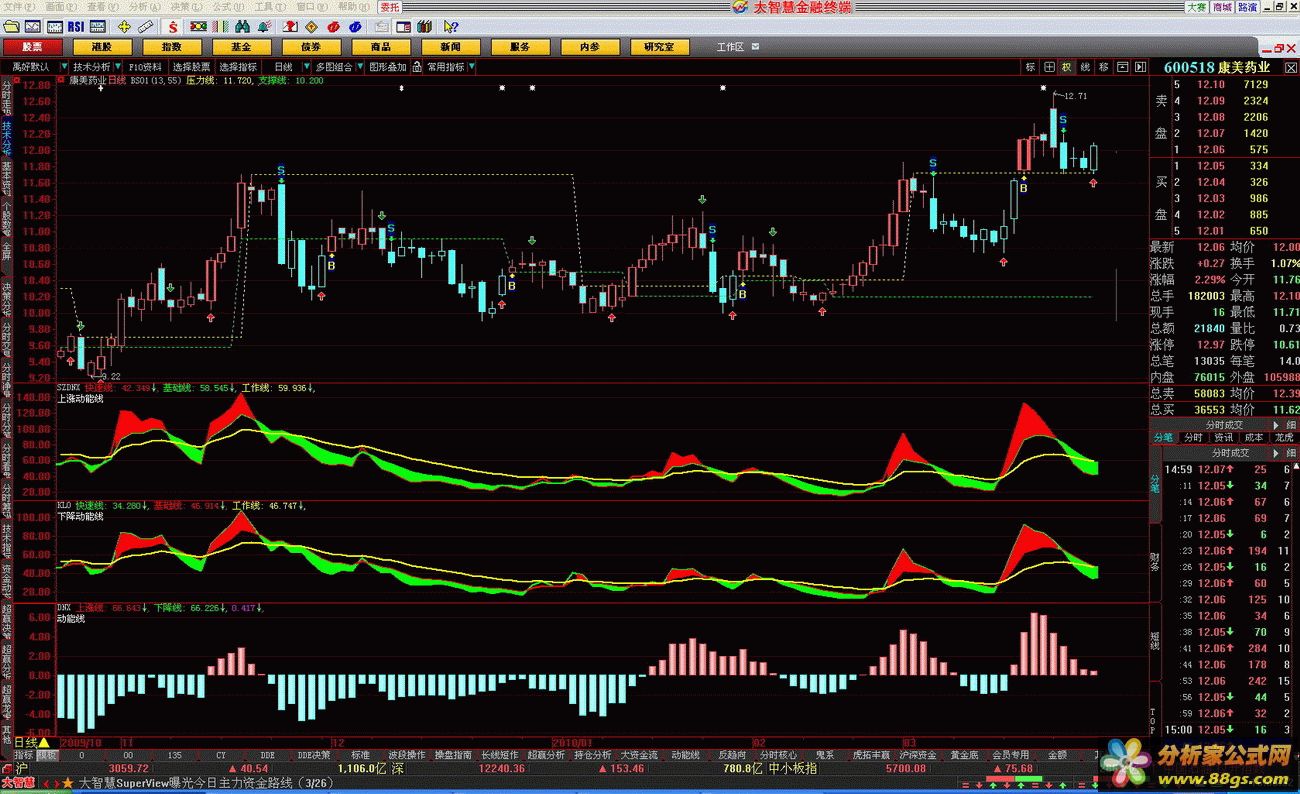This screenshot has height=794, width=1300.
Task: Select the 资讯 tab in trades panel
Action: click(x=1223, y=437)
